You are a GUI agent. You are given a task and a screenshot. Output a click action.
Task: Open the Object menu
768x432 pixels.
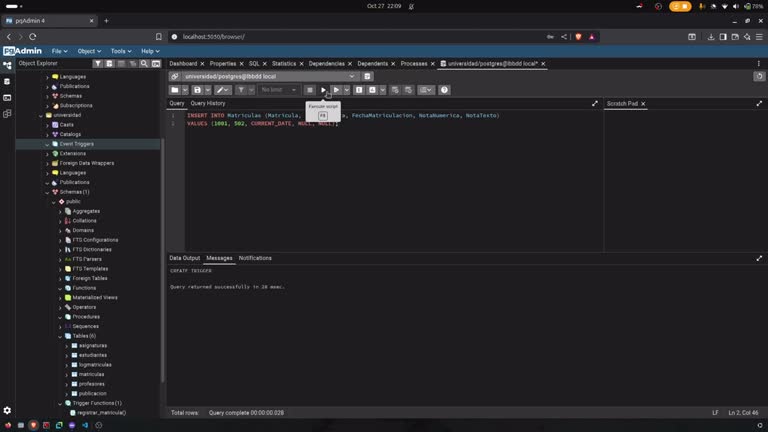coord(89,51)
